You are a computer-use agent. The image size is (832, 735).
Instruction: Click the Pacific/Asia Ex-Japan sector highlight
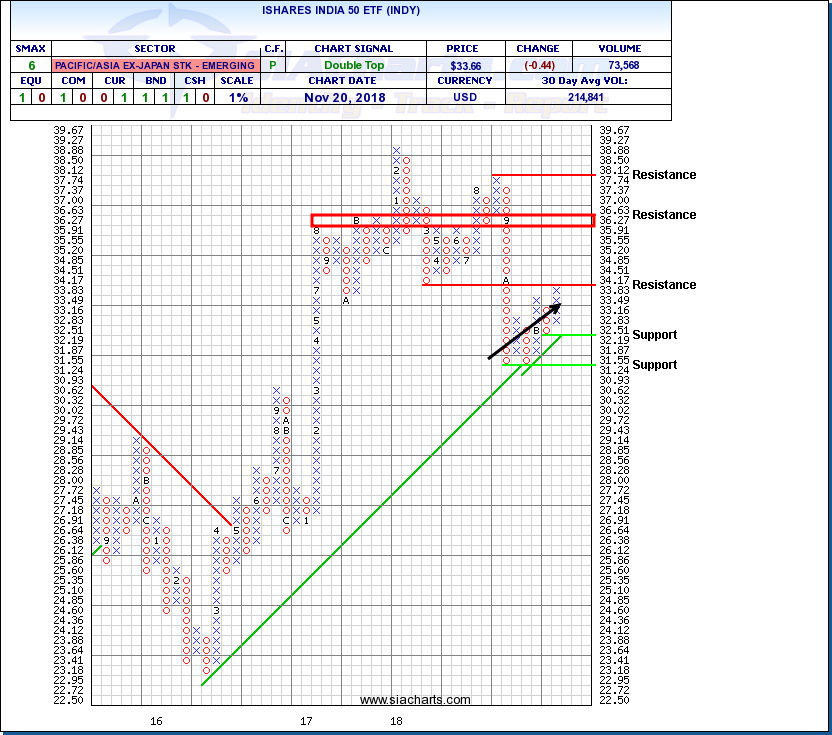[154, 65]
